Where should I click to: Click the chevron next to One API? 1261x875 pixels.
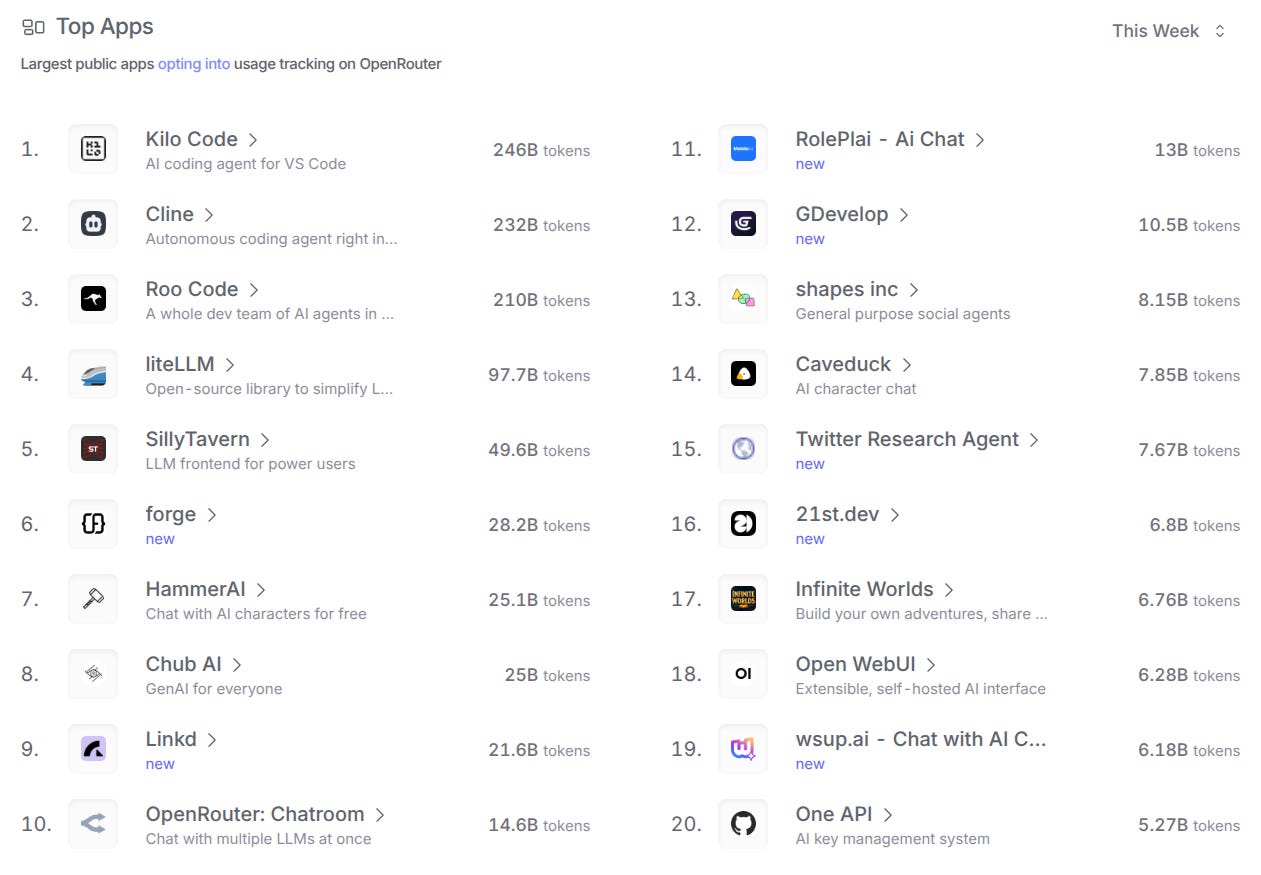[x=888, y=815]
